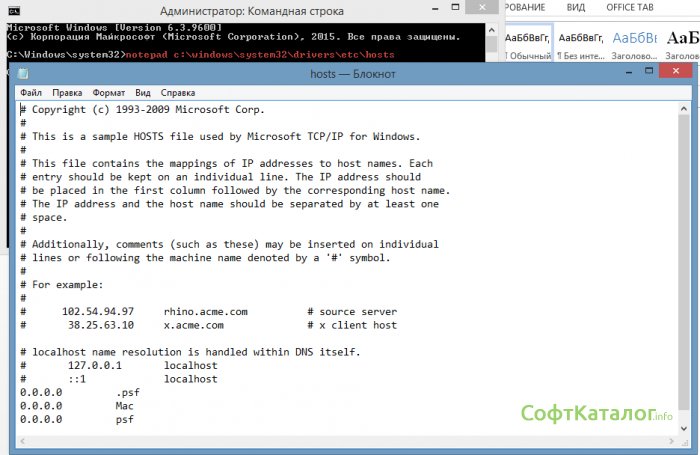Open the Файл menu in Notepad
The image size is (700, 455).
coord(30,92)
